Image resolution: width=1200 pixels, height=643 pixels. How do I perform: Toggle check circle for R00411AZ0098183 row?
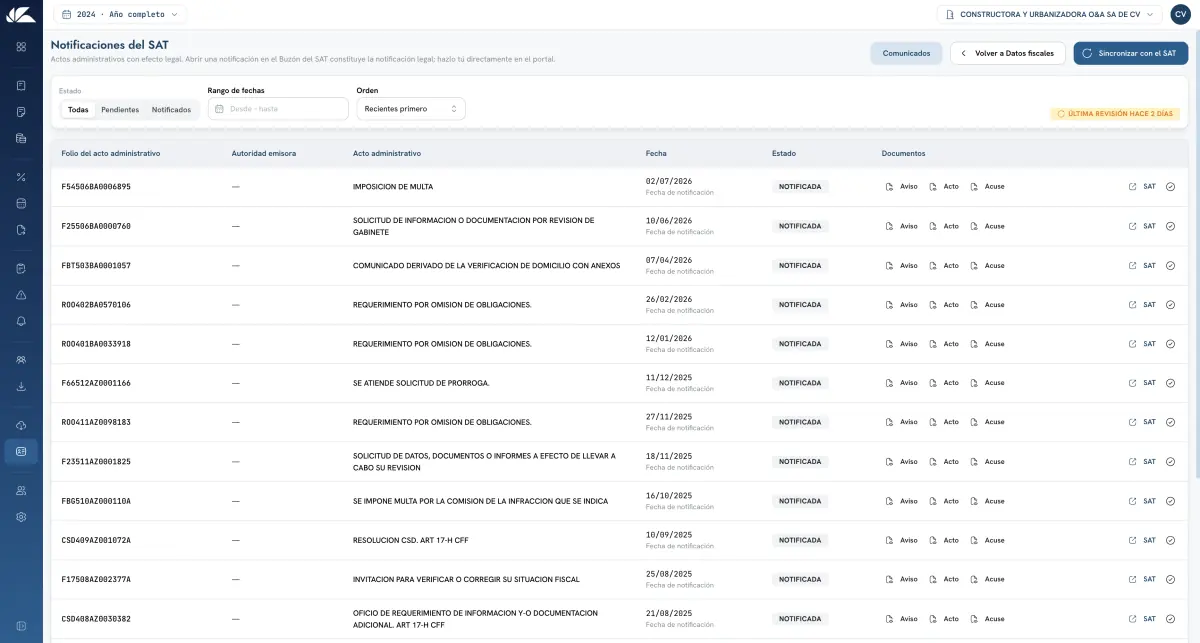point(1170,422)
